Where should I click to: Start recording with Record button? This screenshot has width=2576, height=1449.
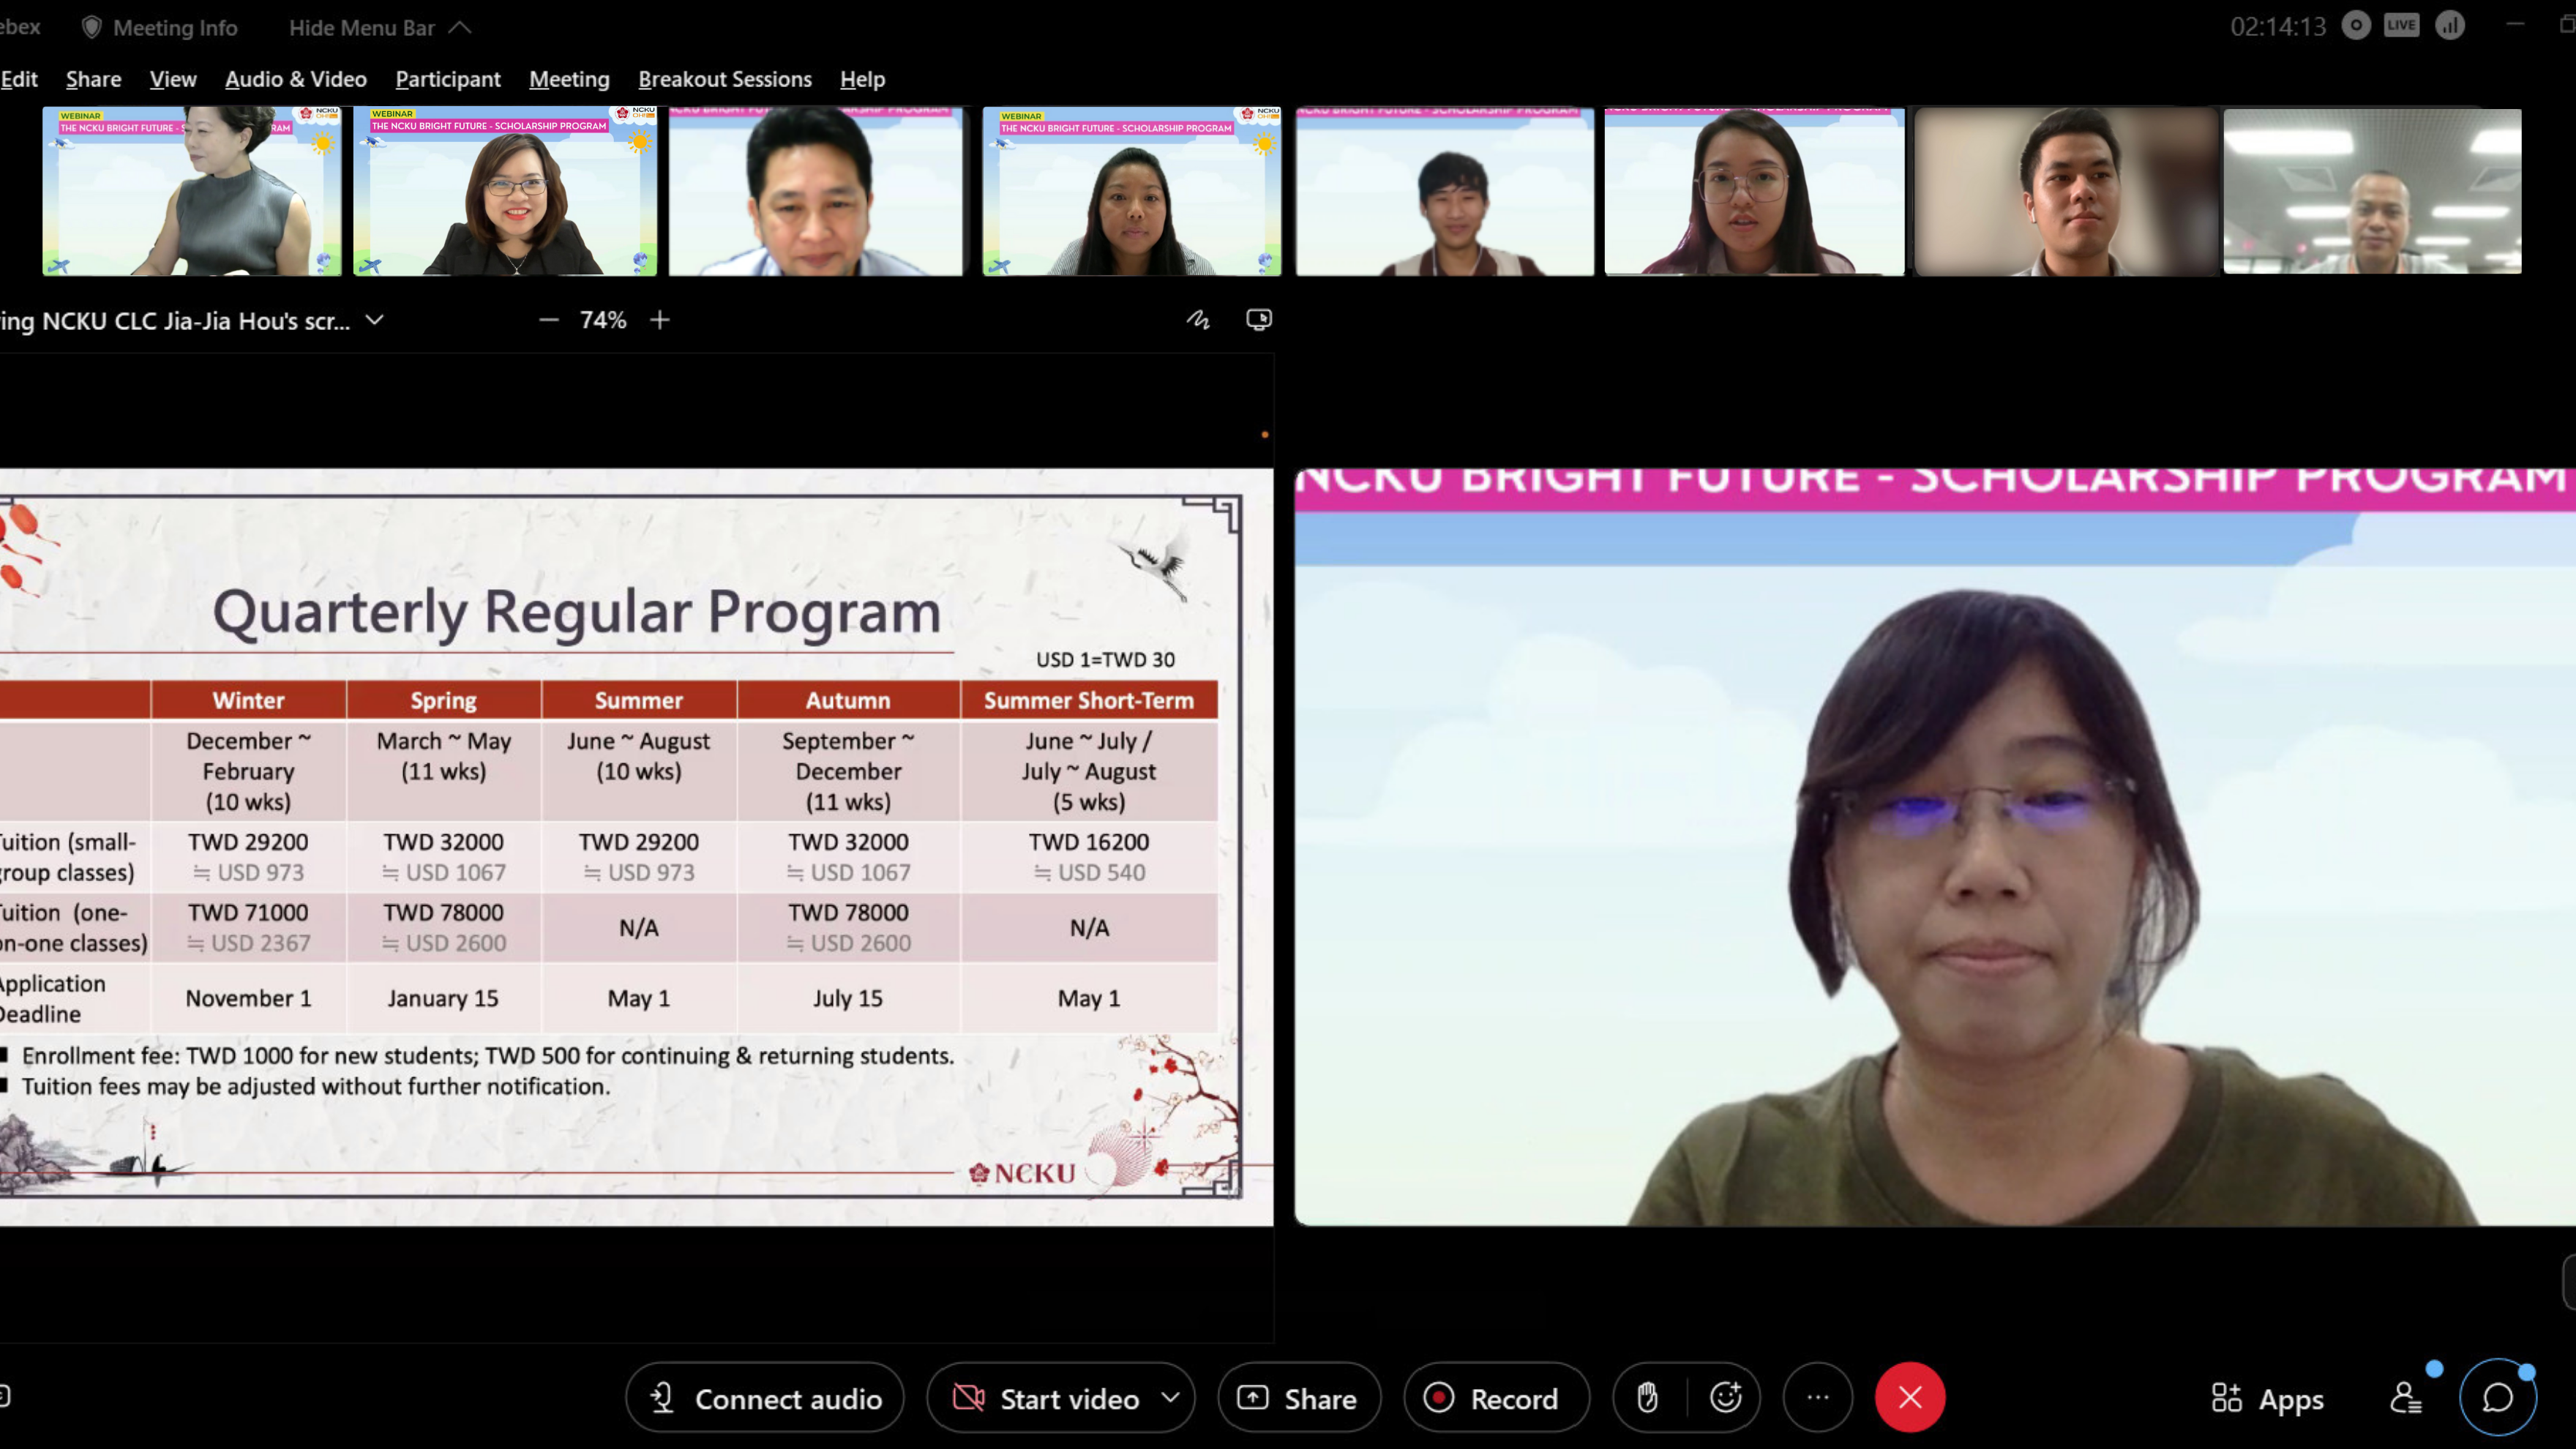click(x=1496, y=1398)
